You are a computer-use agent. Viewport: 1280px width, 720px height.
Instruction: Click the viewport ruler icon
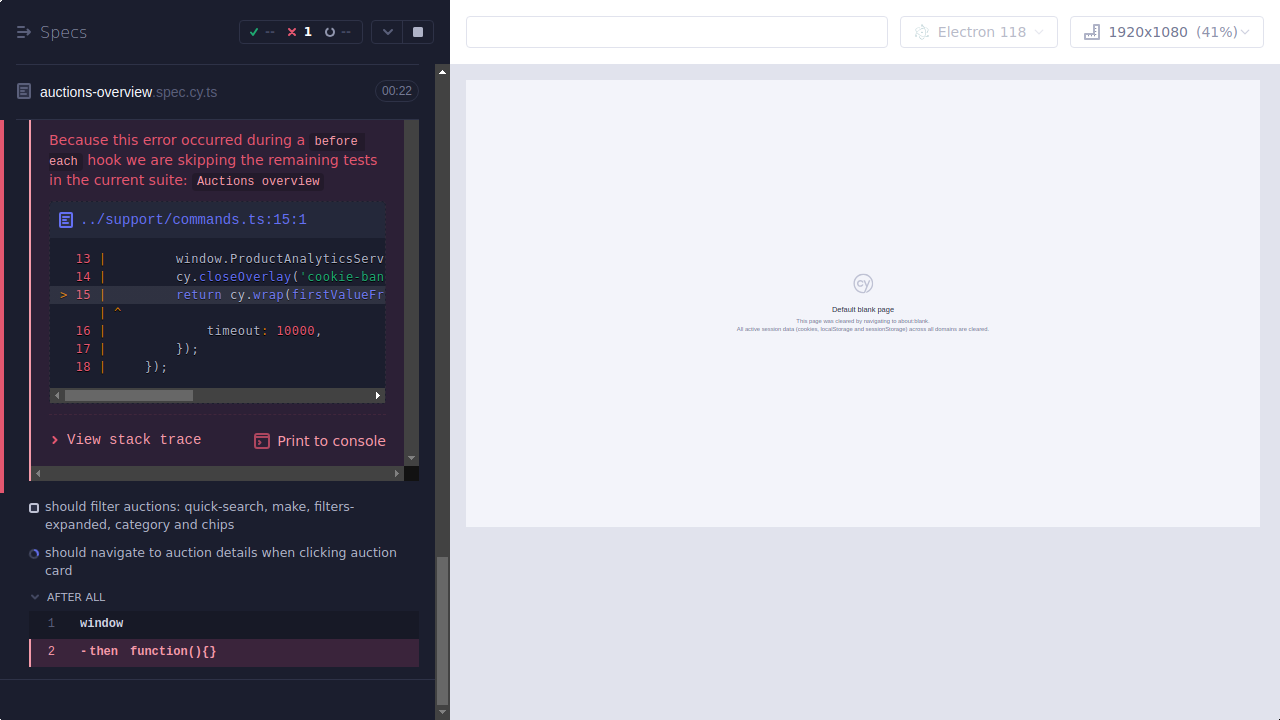(x=1091, y=31)
